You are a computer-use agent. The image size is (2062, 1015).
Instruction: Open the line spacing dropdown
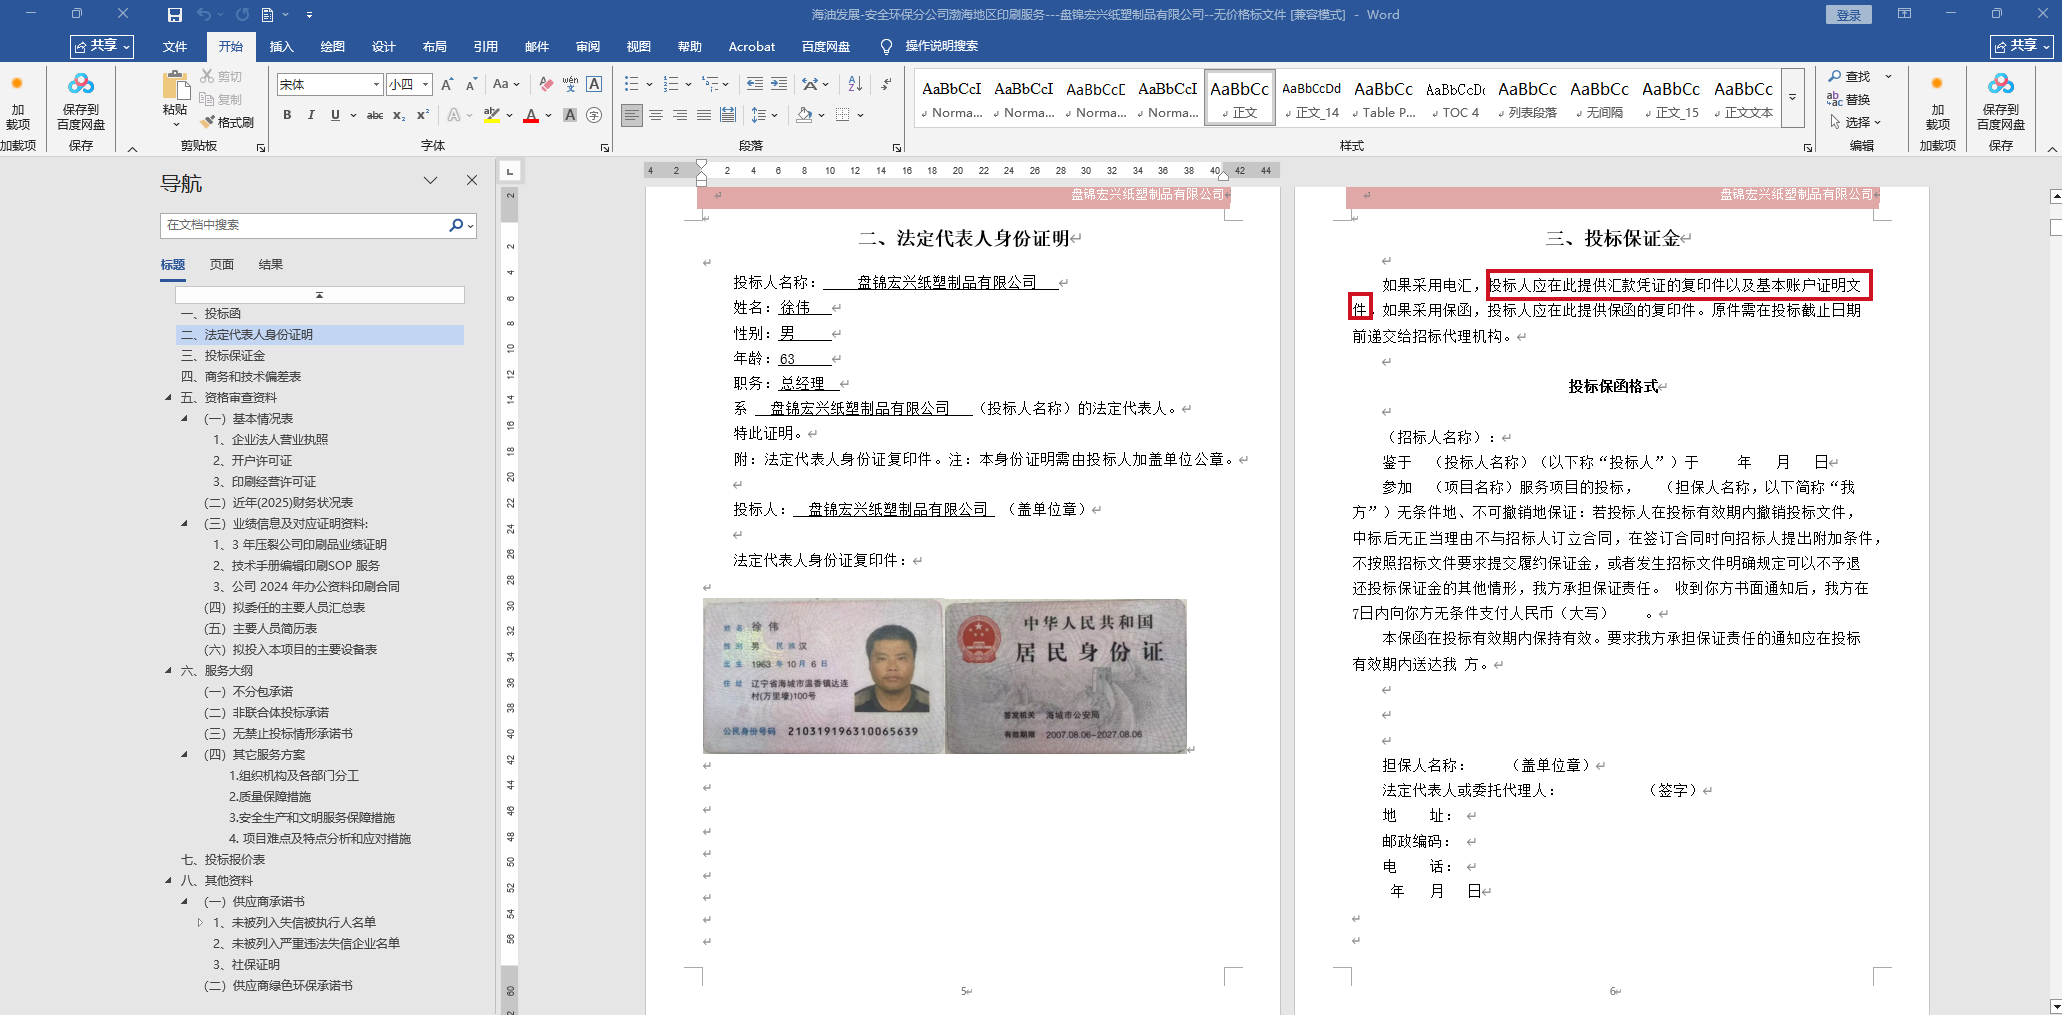763,115
